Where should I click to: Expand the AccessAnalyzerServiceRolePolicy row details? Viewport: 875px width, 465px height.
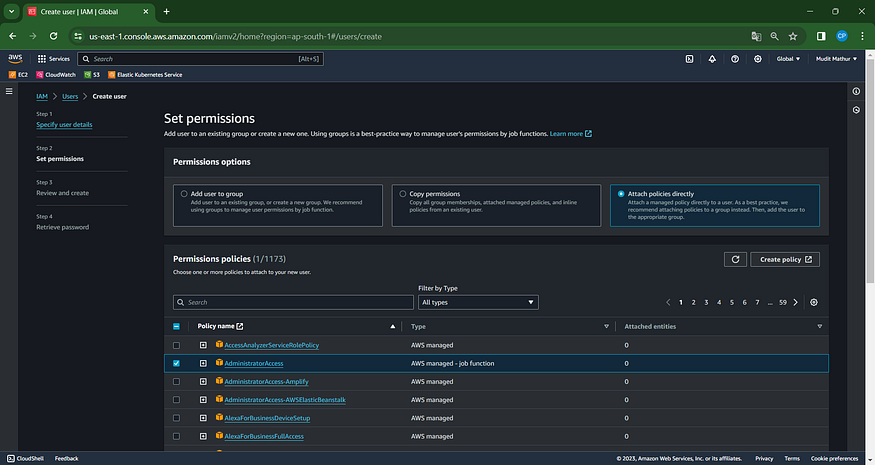pos(203,346)
